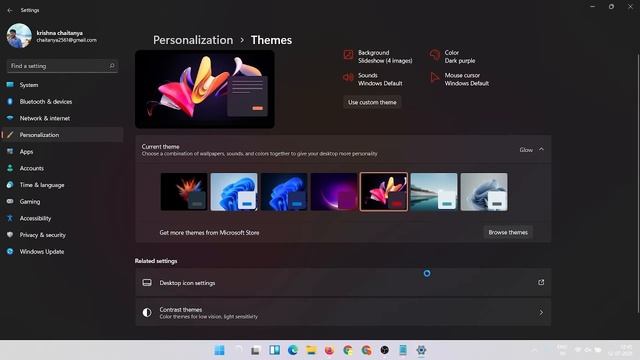The width and height of the screenshot is (640, 360).
Task: Click the Browse themes button
Action: [508, 232]
